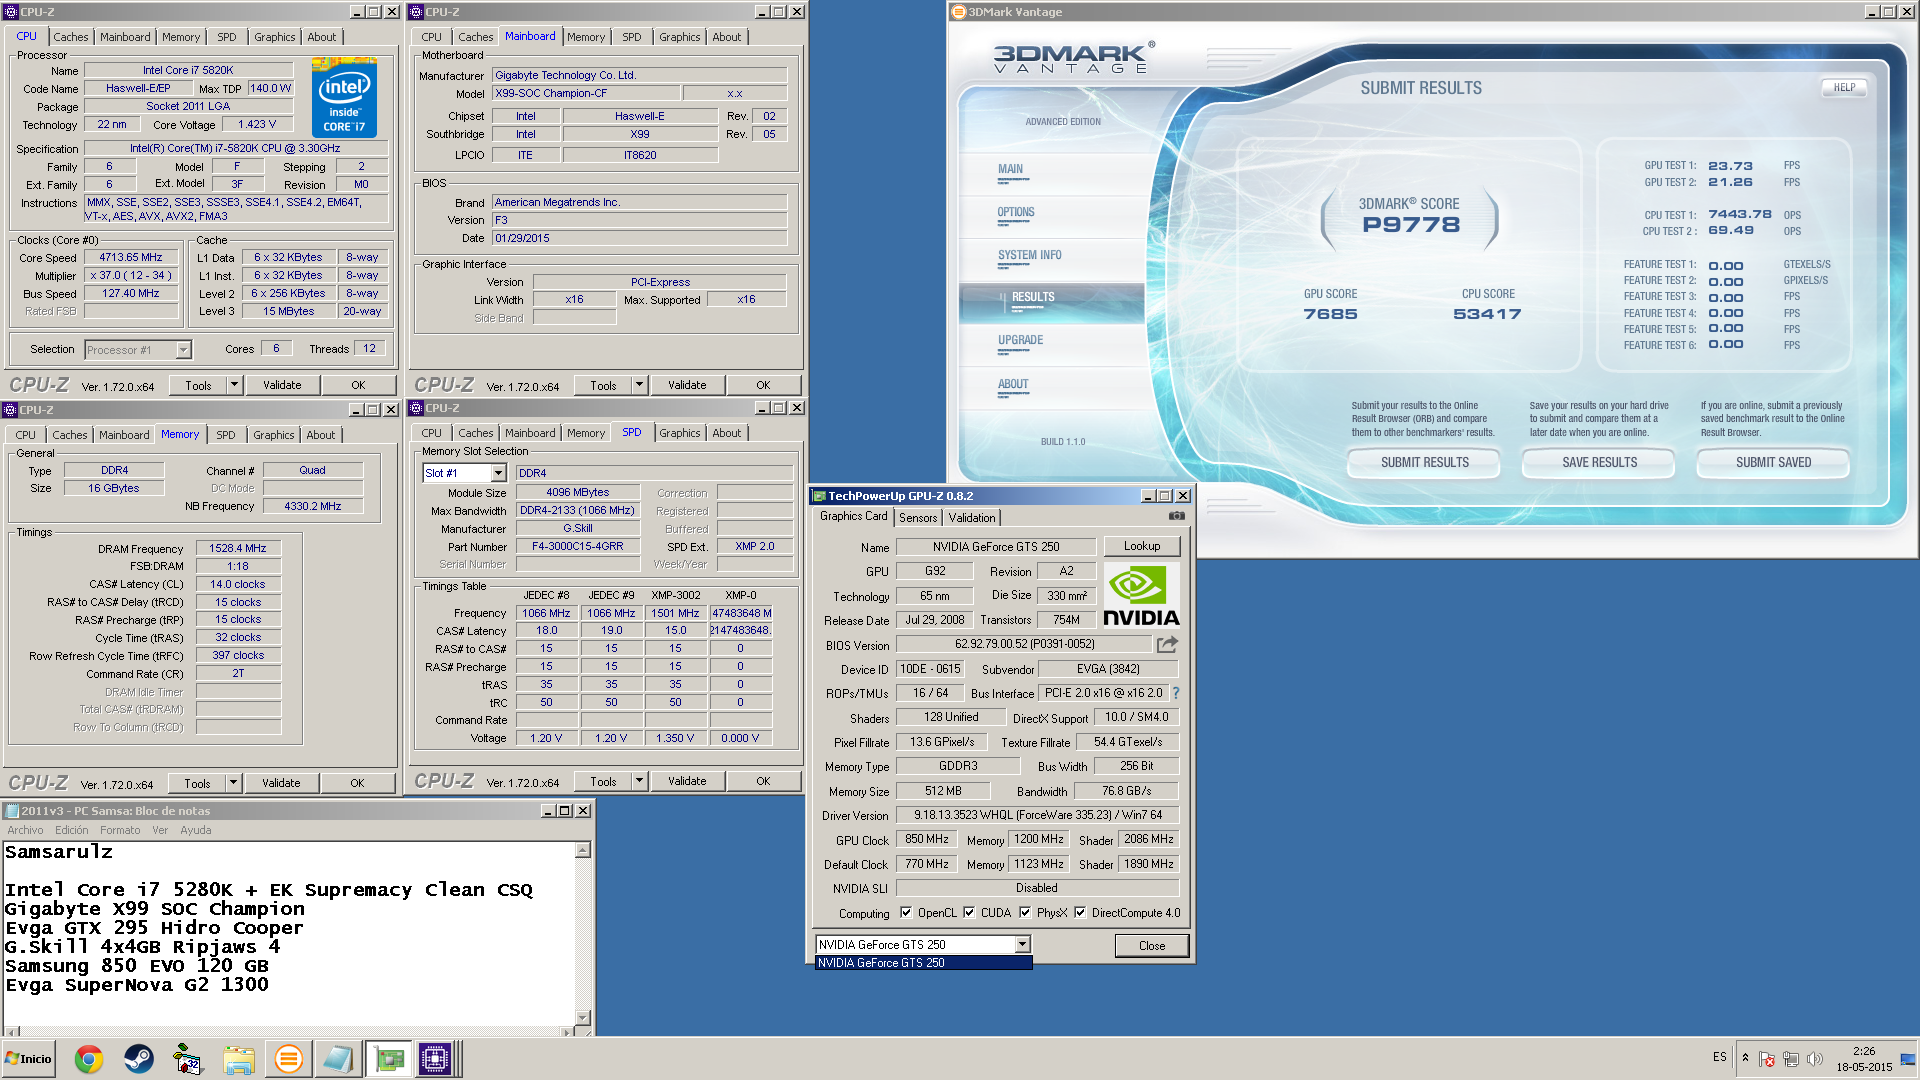Select GeForce GTS 250 in dropdown list

click(x=923, y=963)
